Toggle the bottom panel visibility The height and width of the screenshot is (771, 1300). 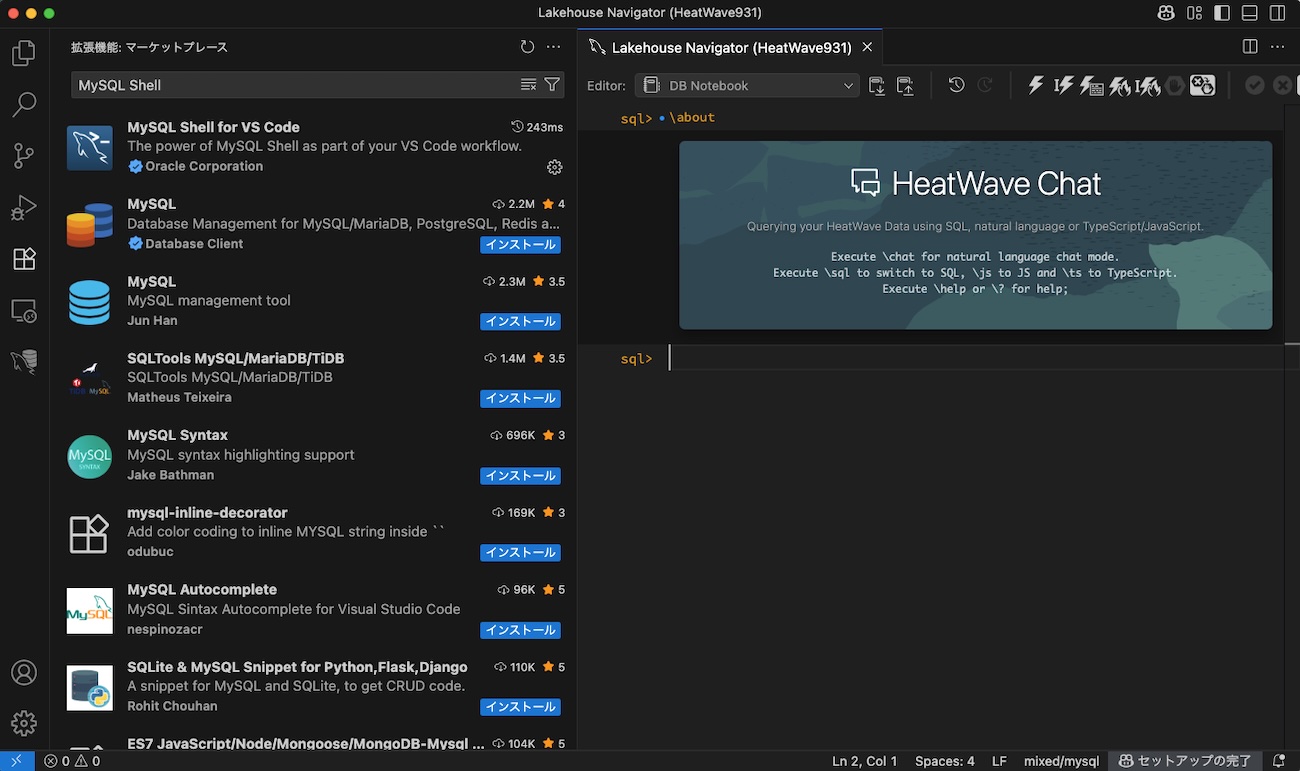pos(1250,13)
